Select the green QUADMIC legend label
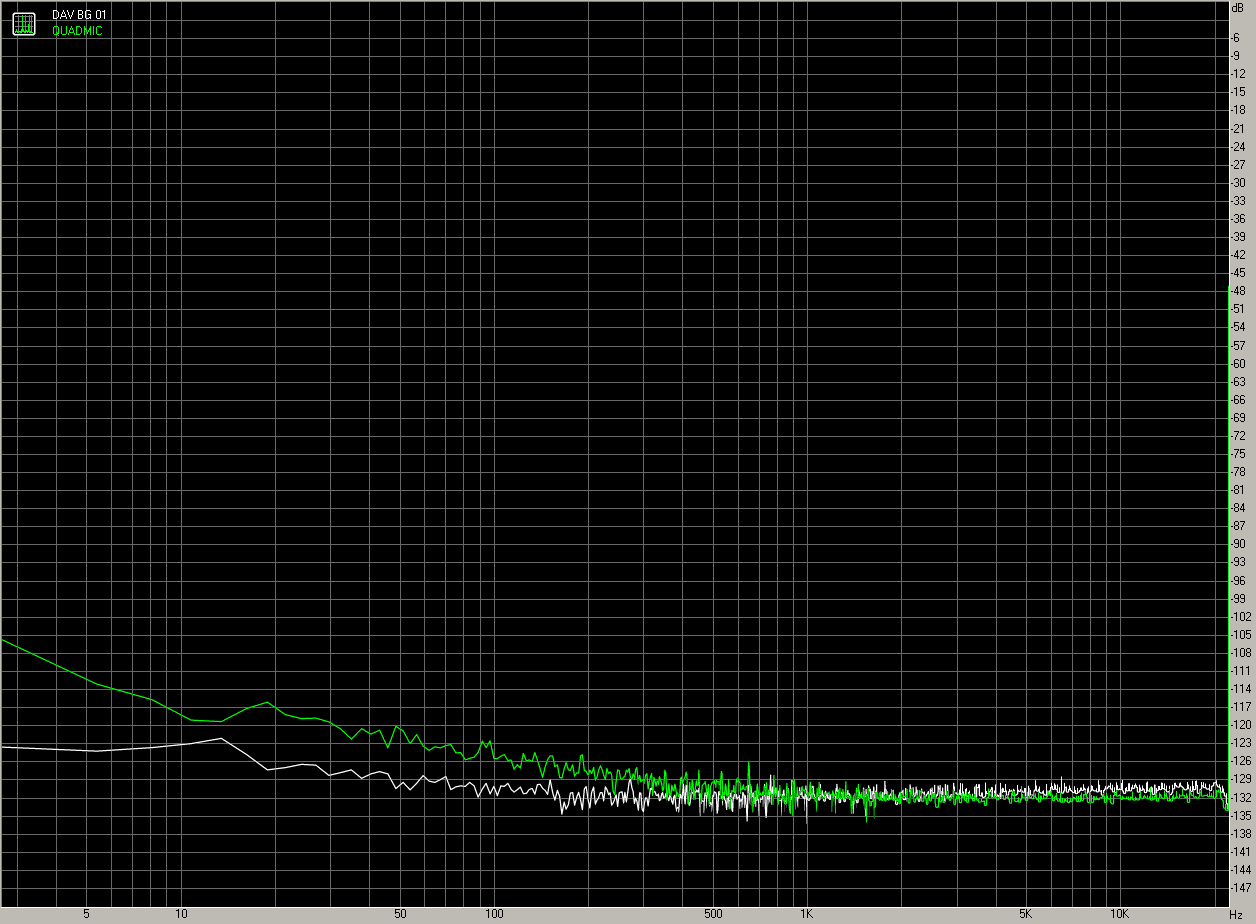Screen dimensions: 1256x924 tap(77, 31)
